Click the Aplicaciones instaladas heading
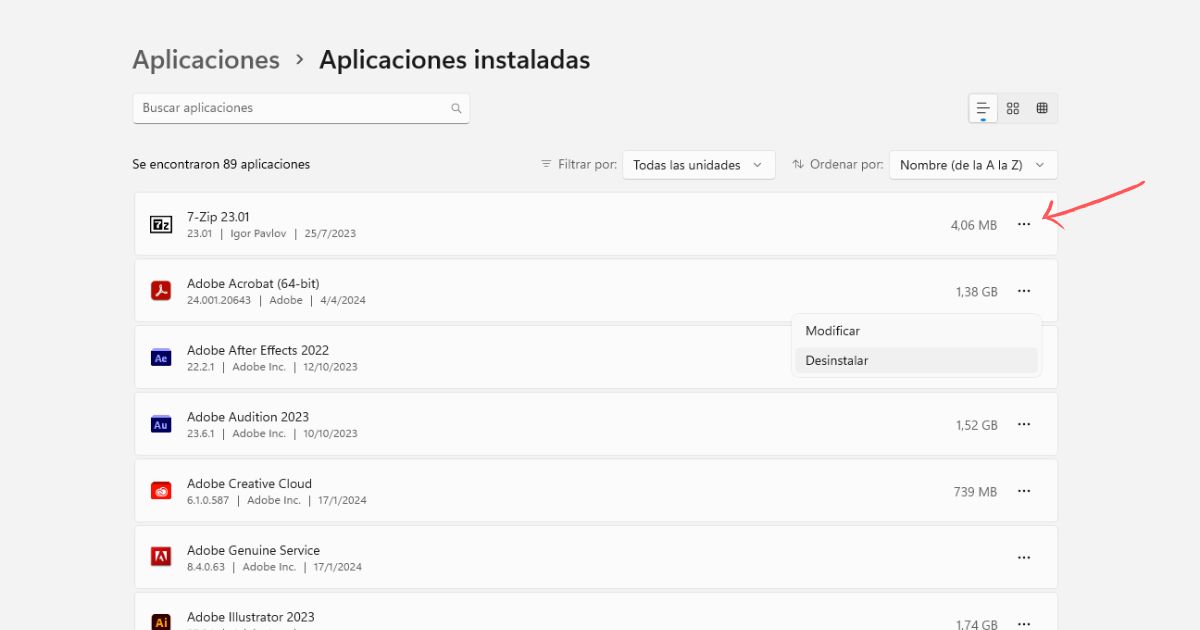Image resolution: width=1200 pixels, height=630 pixels. click(x=455, y=60)
